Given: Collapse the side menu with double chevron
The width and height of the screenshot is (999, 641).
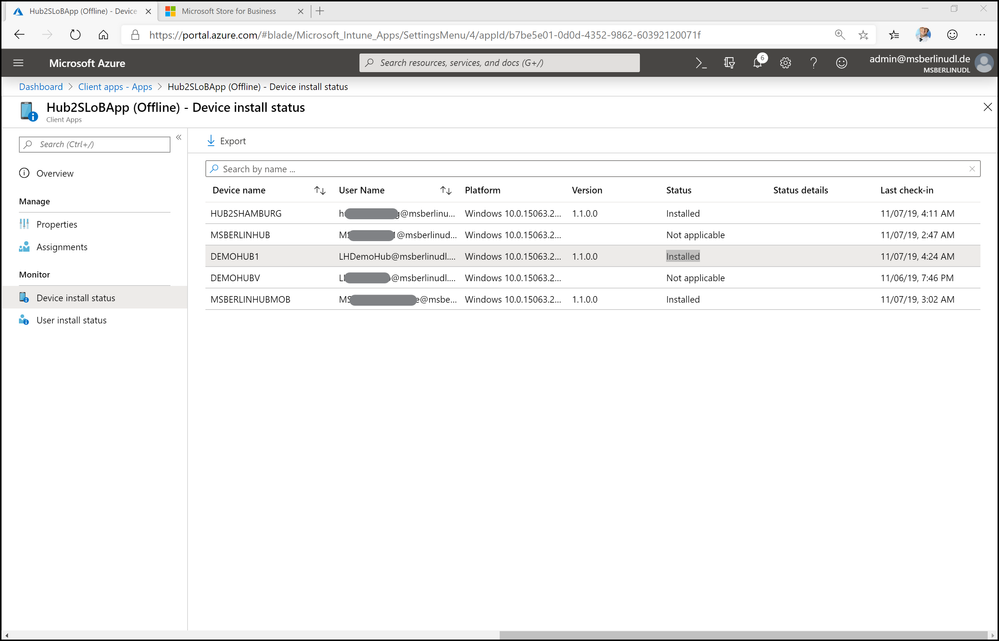Looking at the screenshot, I should click(x=179, y=138).
